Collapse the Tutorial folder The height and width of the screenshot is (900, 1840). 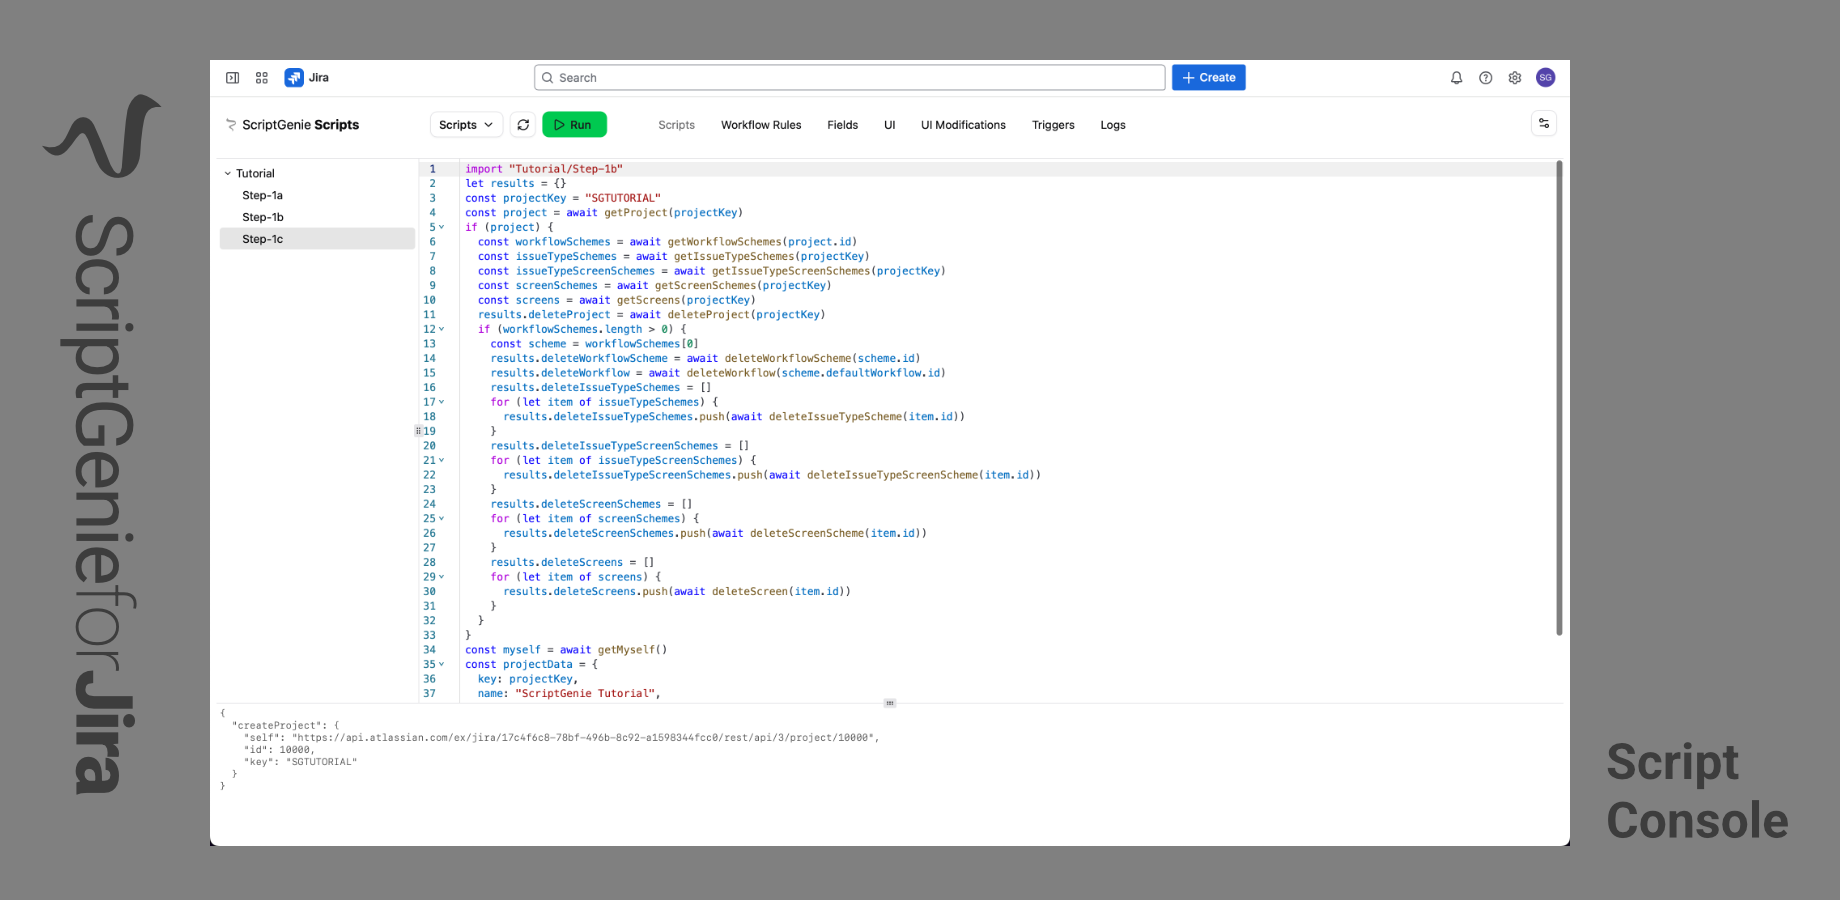pos(228,174)
